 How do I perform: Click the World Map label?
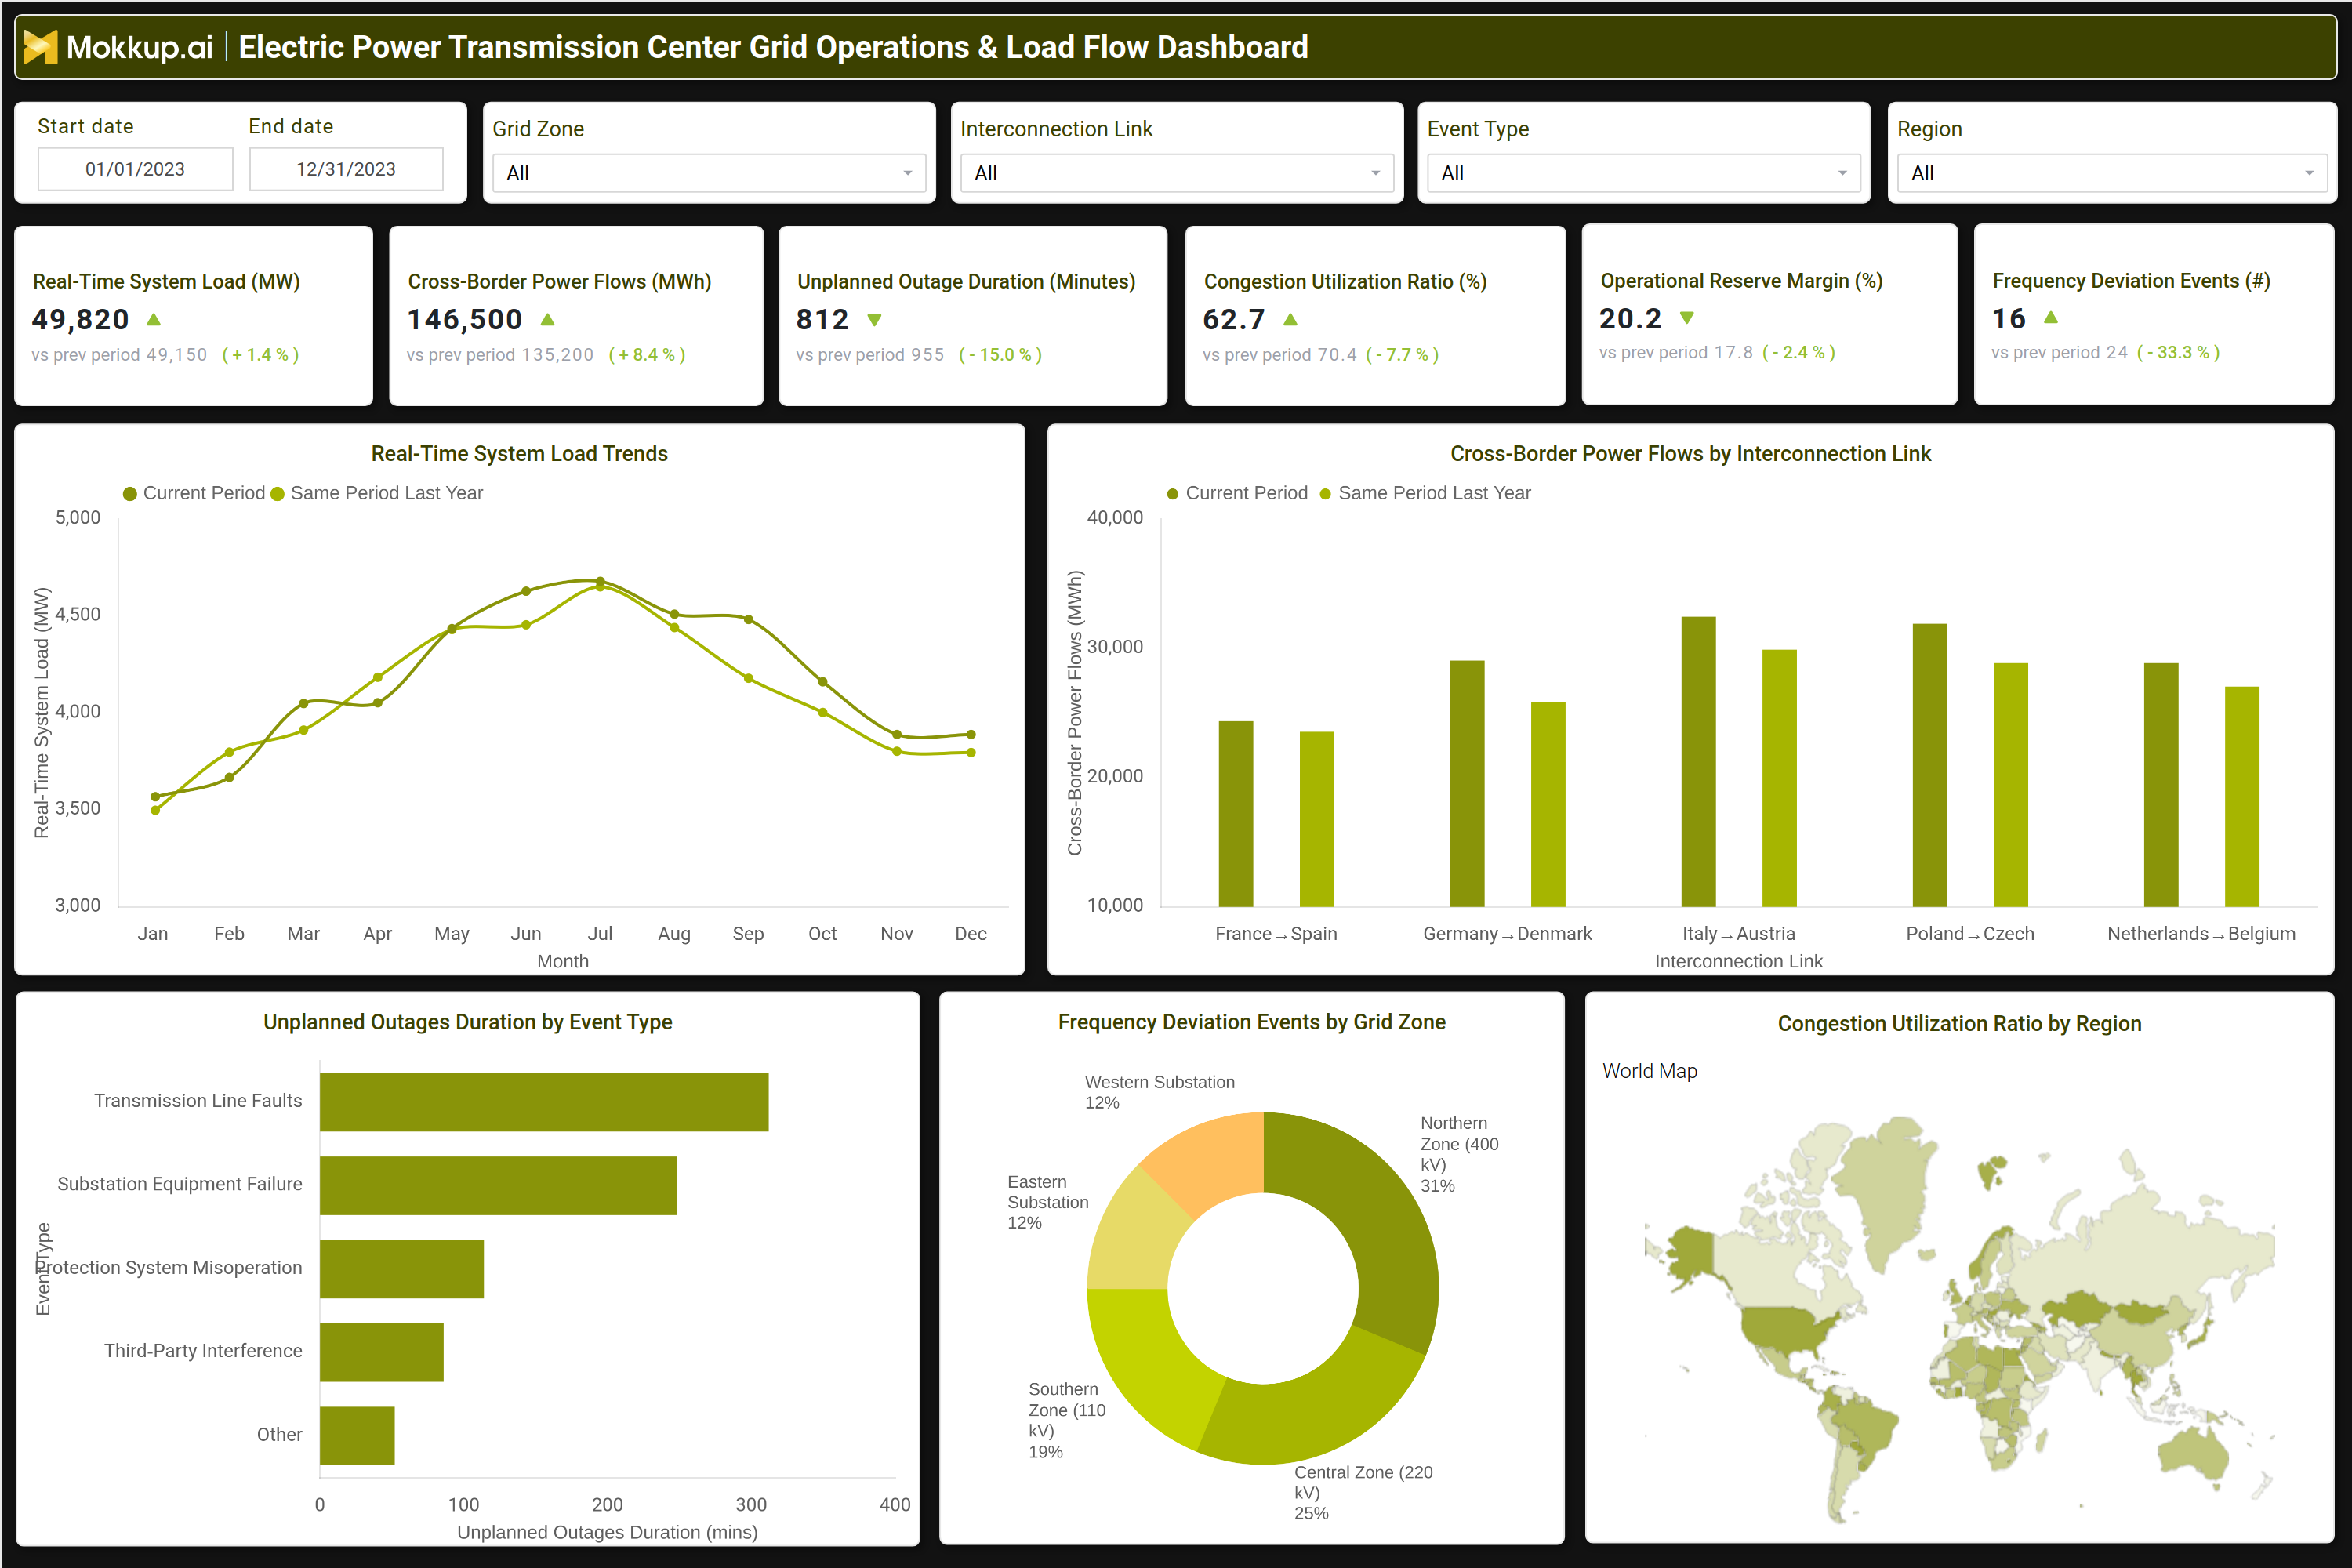pos(1650,1071)
